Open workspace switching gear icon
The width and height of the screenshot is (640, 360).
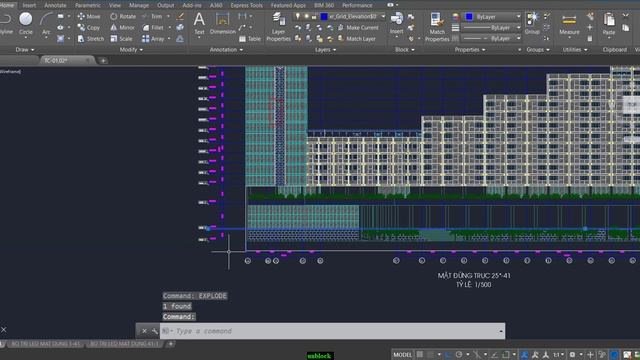tap(572, 355)
